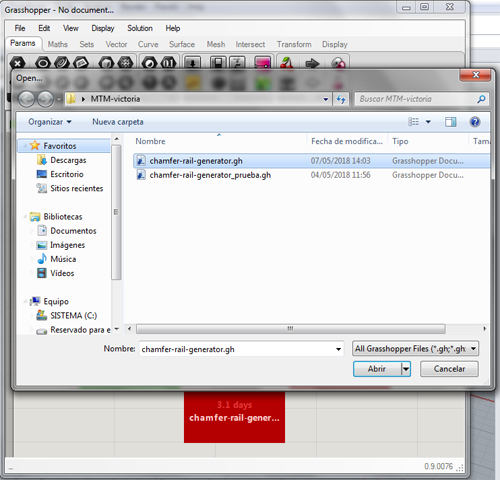500x480 pixels.
Task: Select the cherry icon in Params toolbar
Action: point(286,63)
